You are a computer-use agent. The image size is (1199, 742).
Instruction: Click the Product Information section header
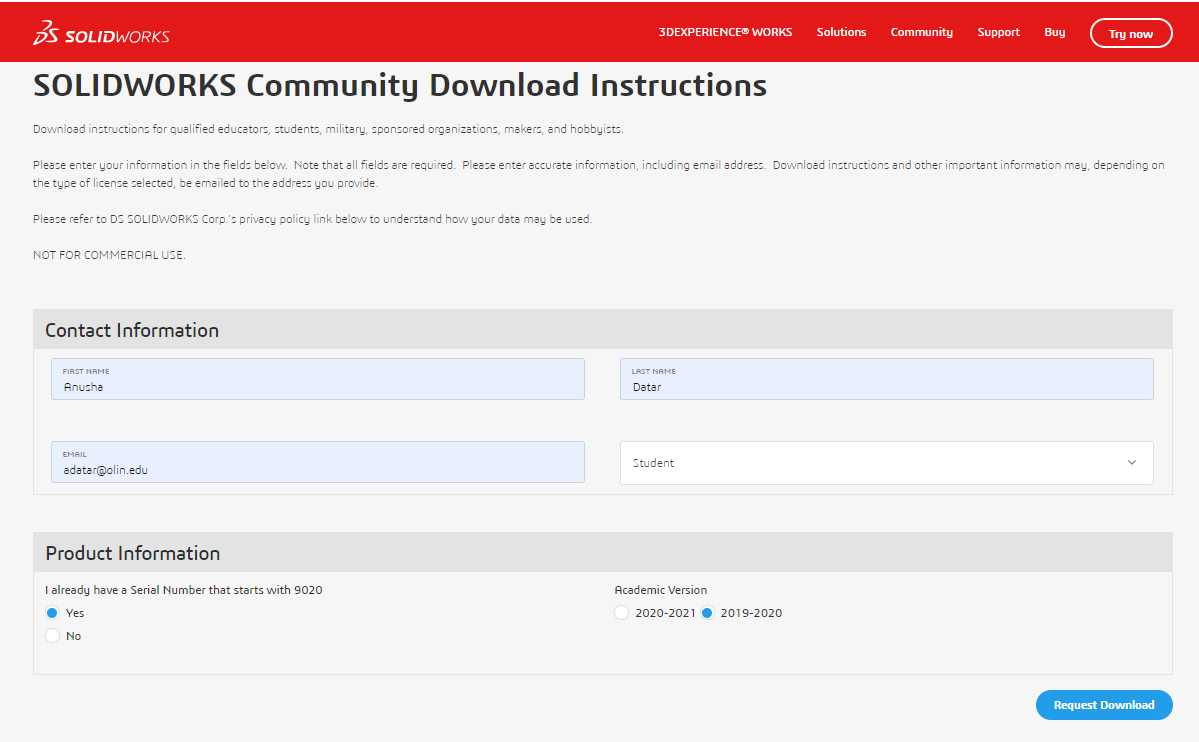coord(132,553)
